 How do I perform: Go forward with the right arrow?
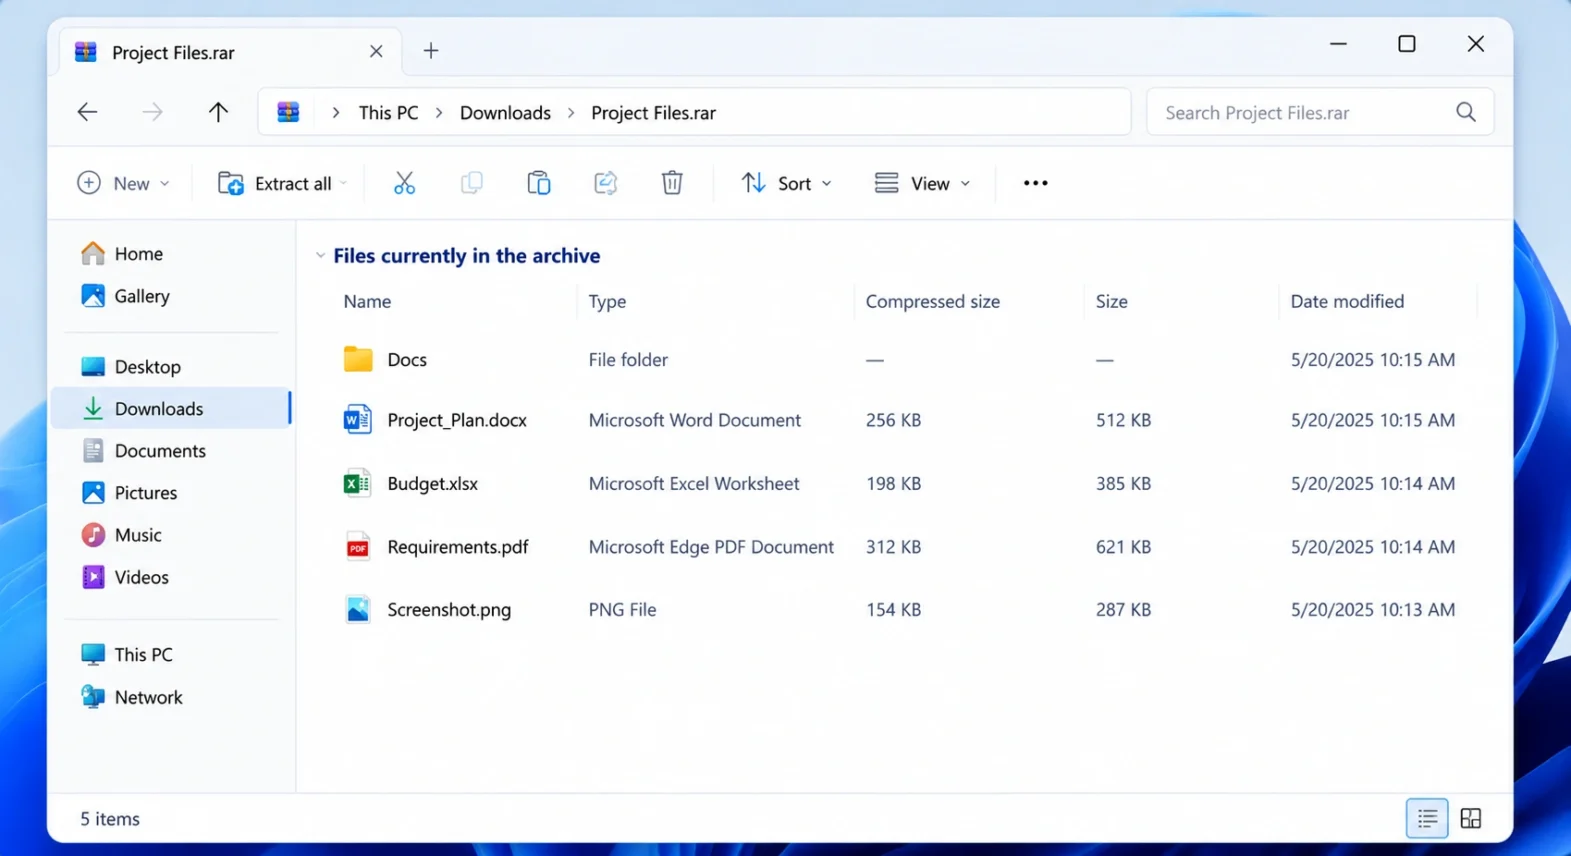pyautogui.click(x=152, y=112)
